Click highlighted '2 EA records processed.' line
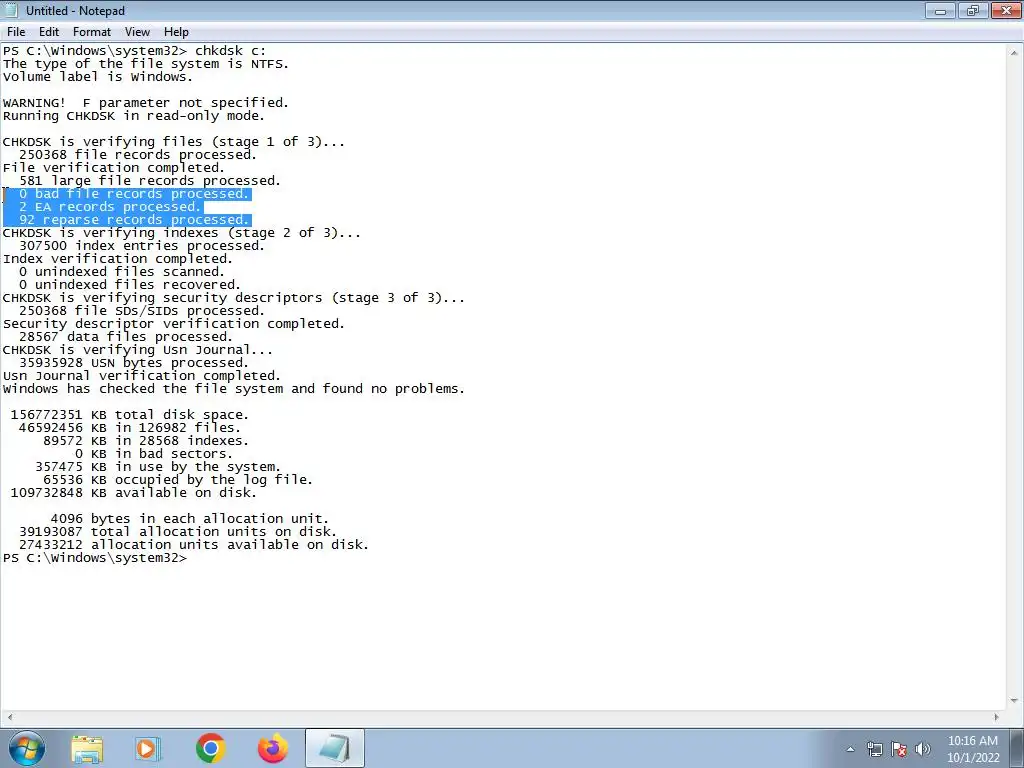 pyautogui.click(x=110, y=207)
